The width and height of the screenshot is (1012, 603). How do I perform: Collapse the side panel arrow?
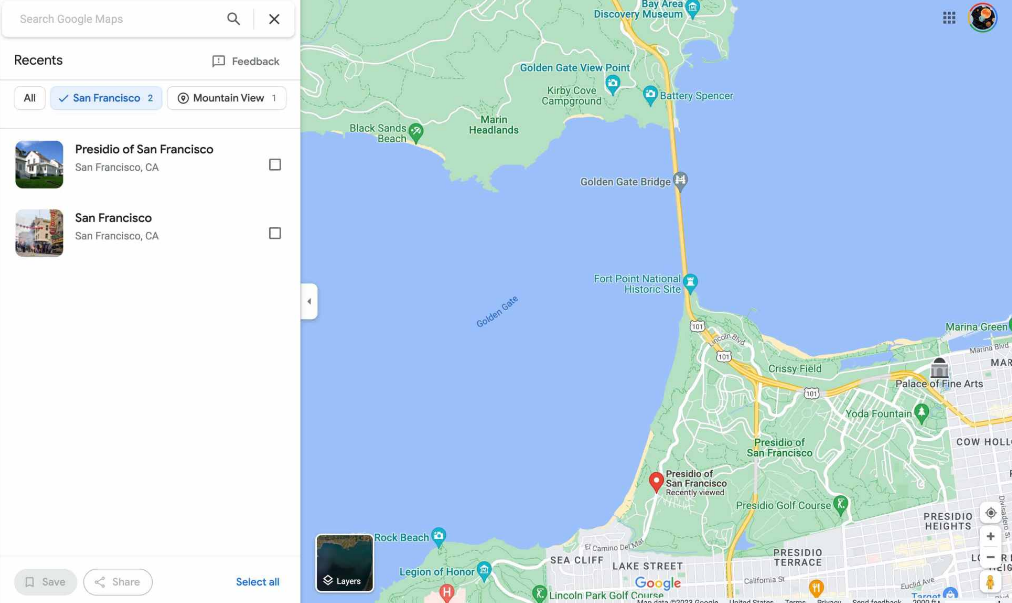pyautogui.click(x=309, y=302)
